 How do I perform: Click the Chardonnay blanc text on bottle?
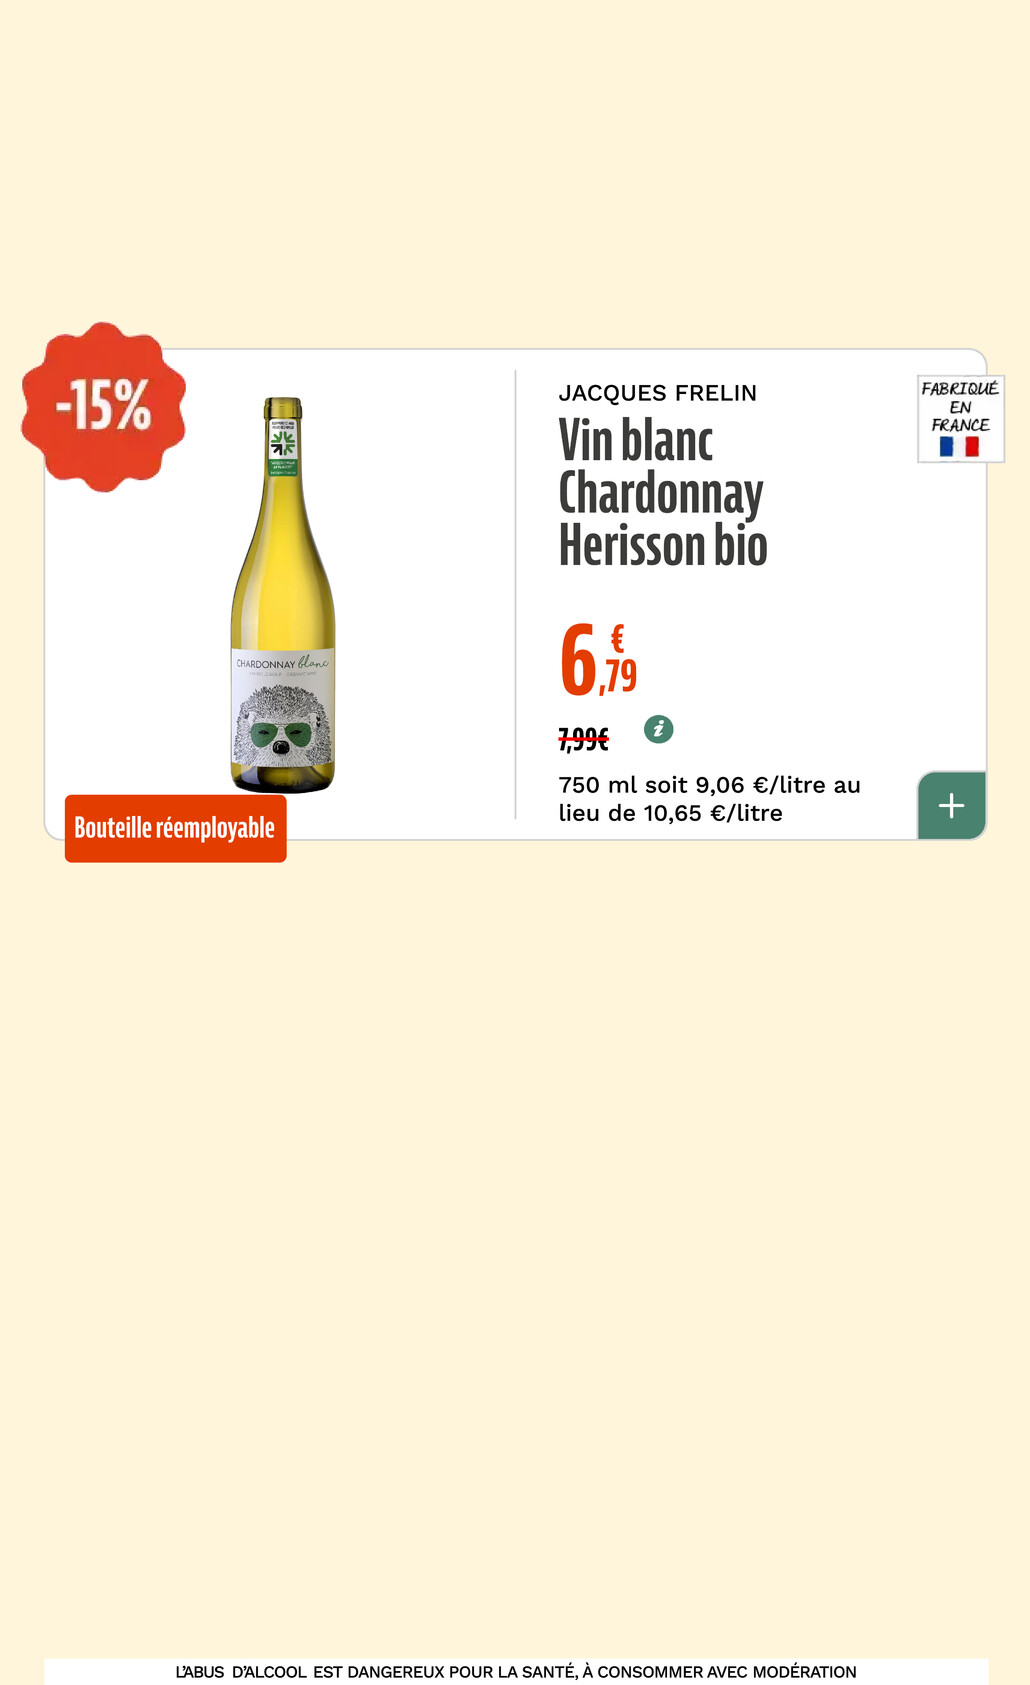click(x=282, y=663)
